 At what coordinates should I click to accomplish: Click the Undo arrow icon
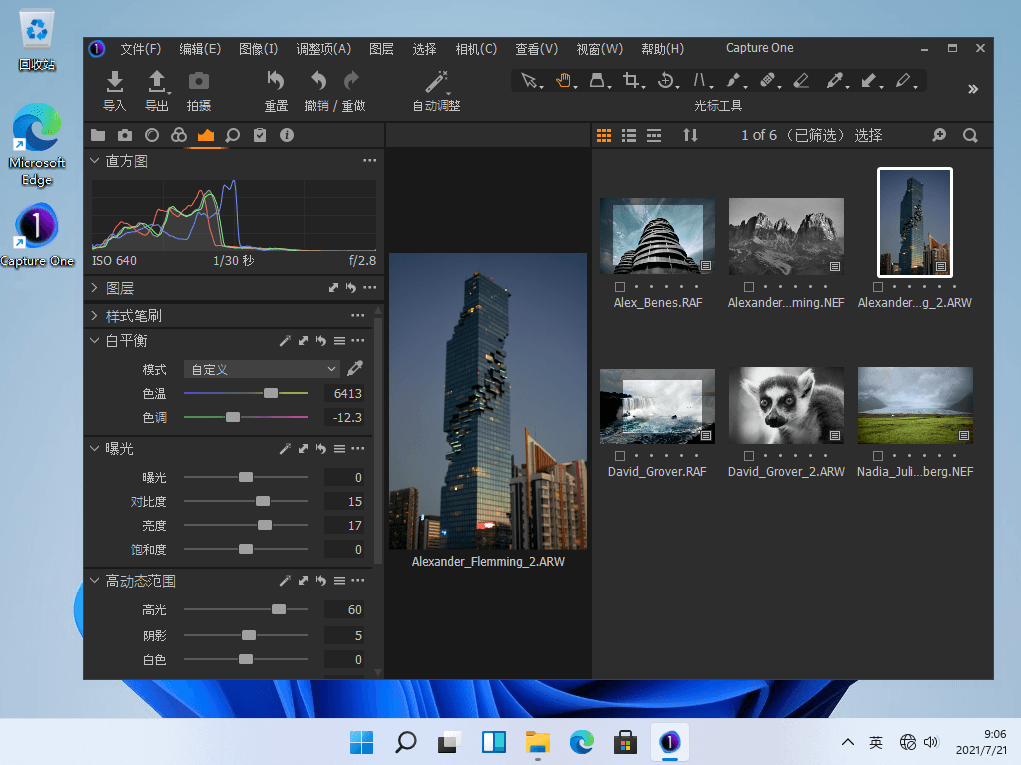tap(318, 81)
